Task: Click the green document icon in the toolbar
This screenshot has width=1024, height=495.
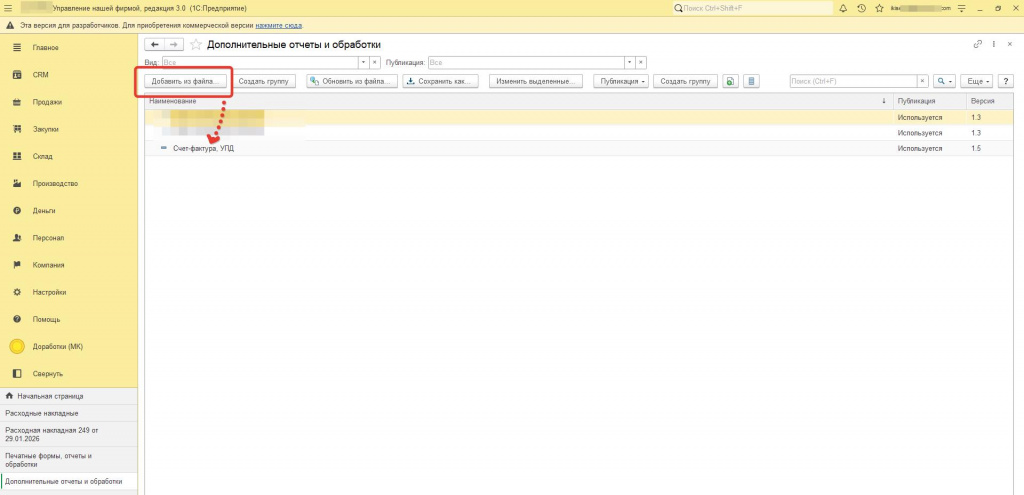Action: pos(730,82)
